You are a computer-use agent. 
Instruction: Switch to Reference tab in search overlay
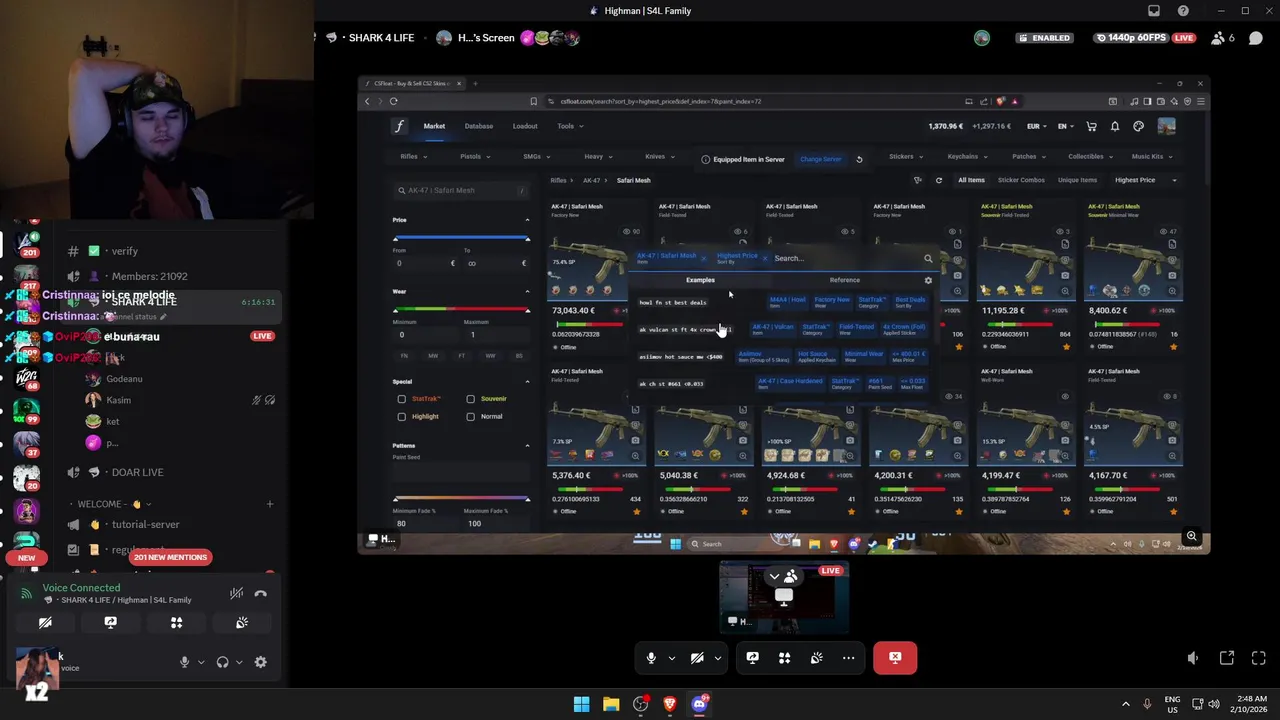844,280
